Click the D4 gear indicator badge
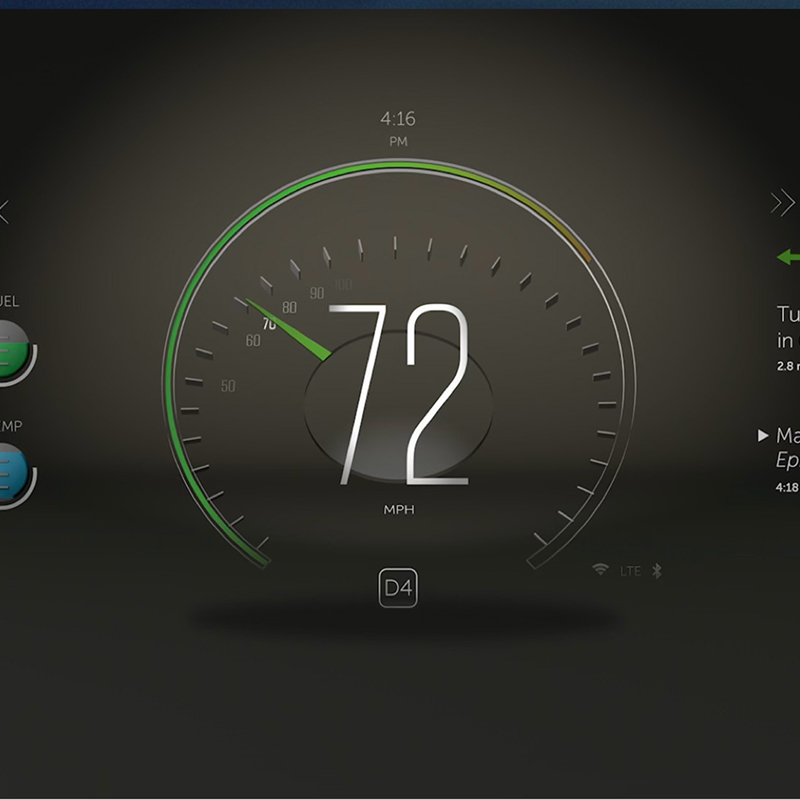 [x=398, y=588]
